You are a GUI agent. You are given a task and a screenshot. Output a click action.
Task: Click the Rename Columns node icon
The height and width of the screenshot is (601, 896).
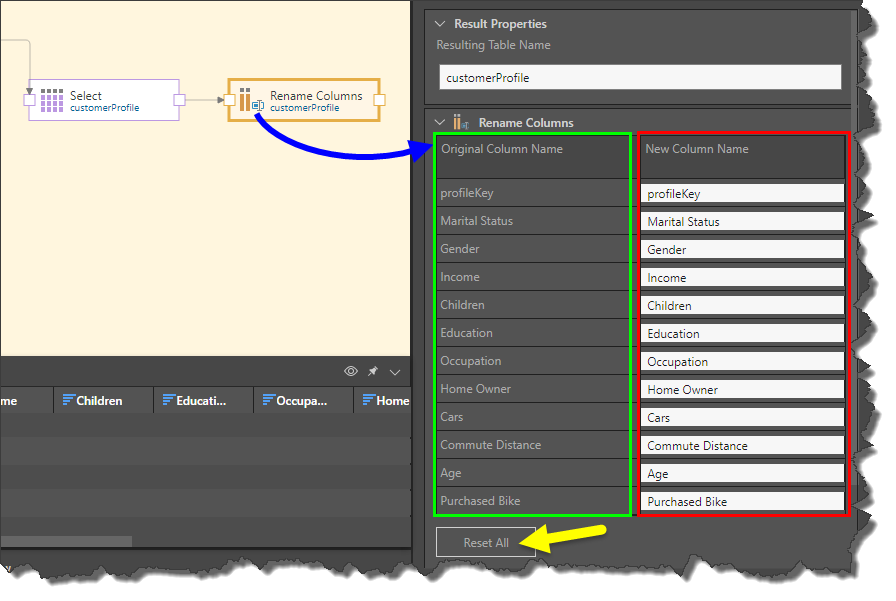245,98
